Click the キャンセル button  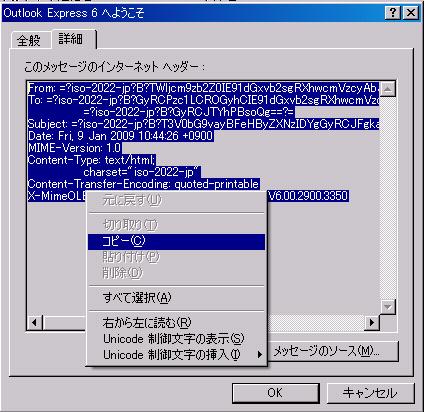(370, 393)
